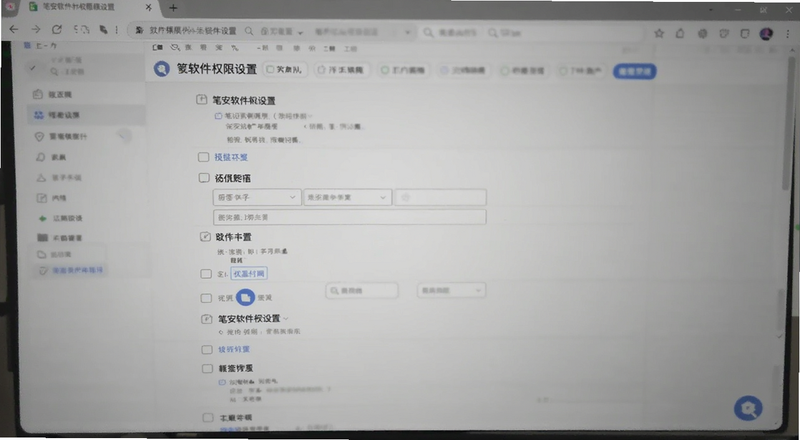Expand the second dropdown in the row of fields
The width and height of the screenshot is (800, 440).
pos(347,198)
